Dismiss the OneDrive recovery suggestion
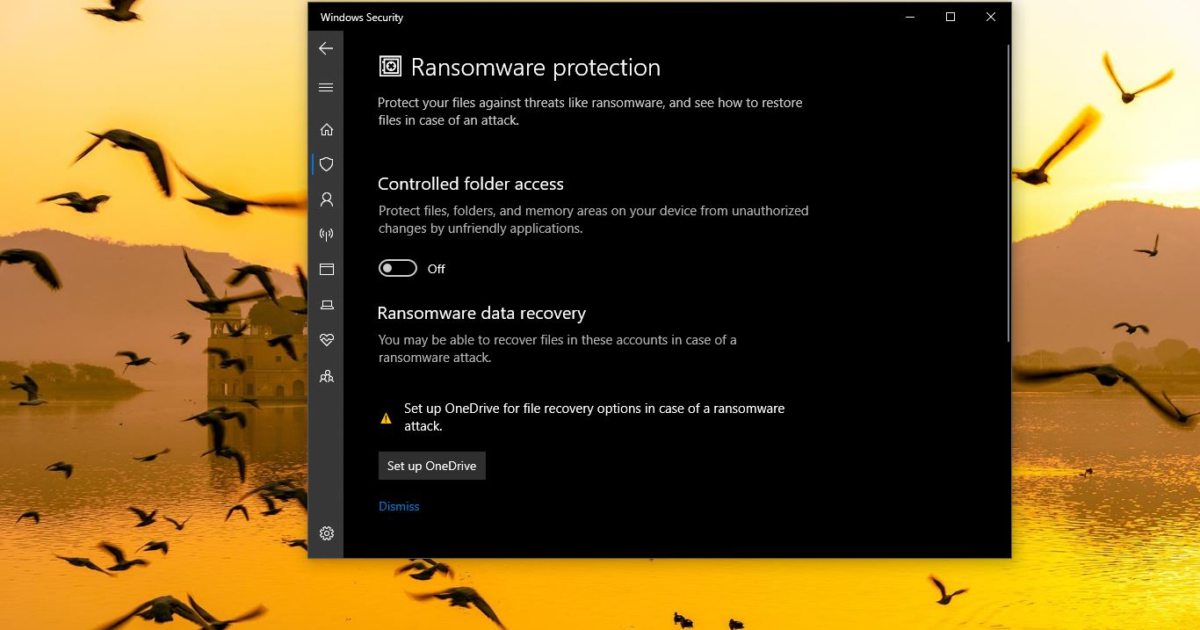 [x=399, y=506]
